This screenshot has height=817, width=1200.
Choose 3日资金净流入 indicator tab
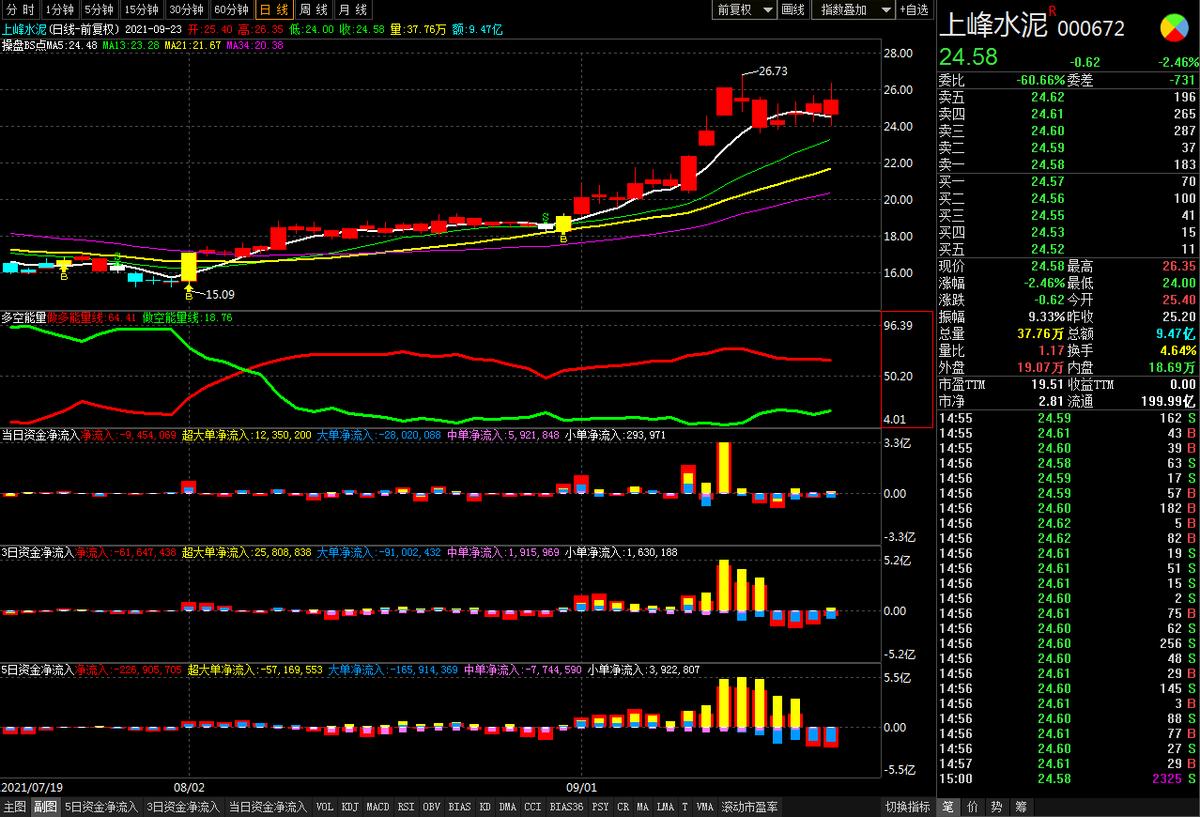click(183, 807)
